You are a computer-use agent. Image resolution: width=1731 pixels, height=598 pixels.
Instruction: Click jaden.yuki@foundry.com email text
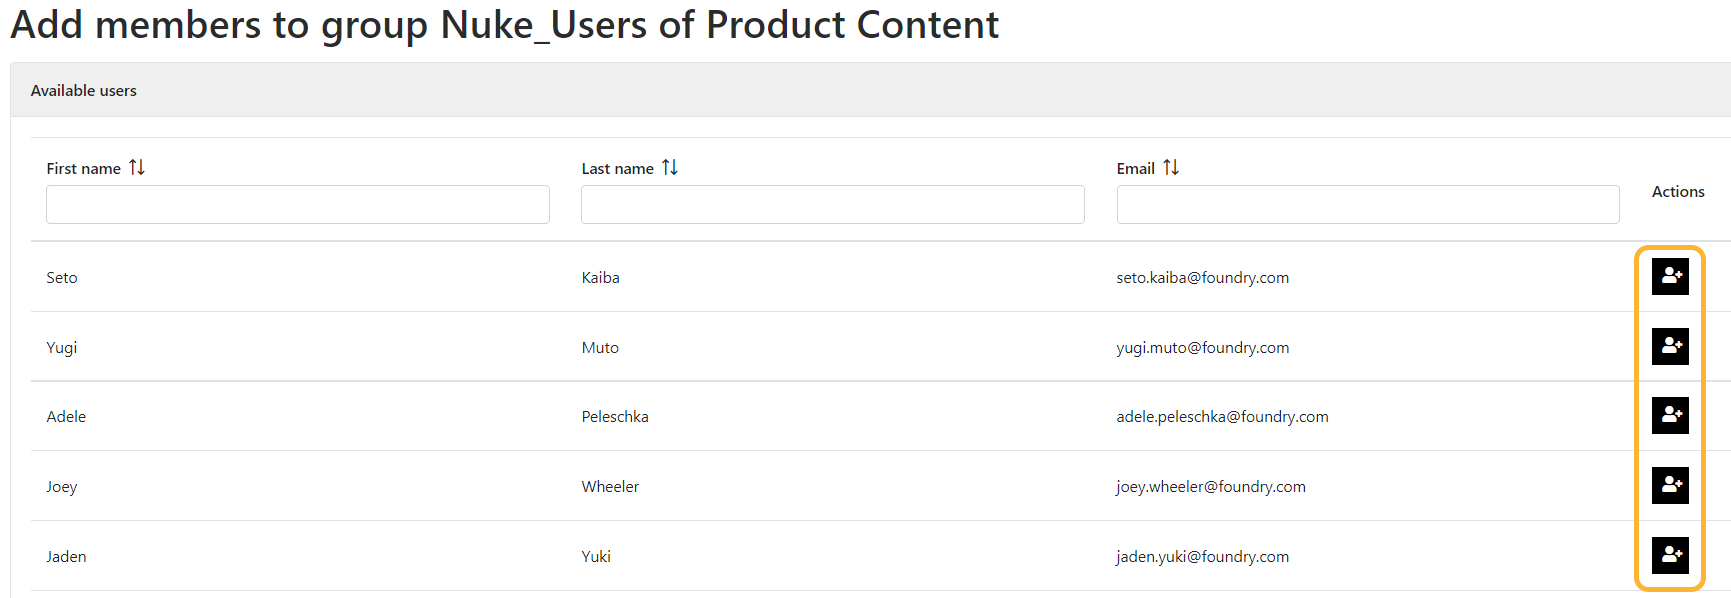click(x=1202, y=557)
